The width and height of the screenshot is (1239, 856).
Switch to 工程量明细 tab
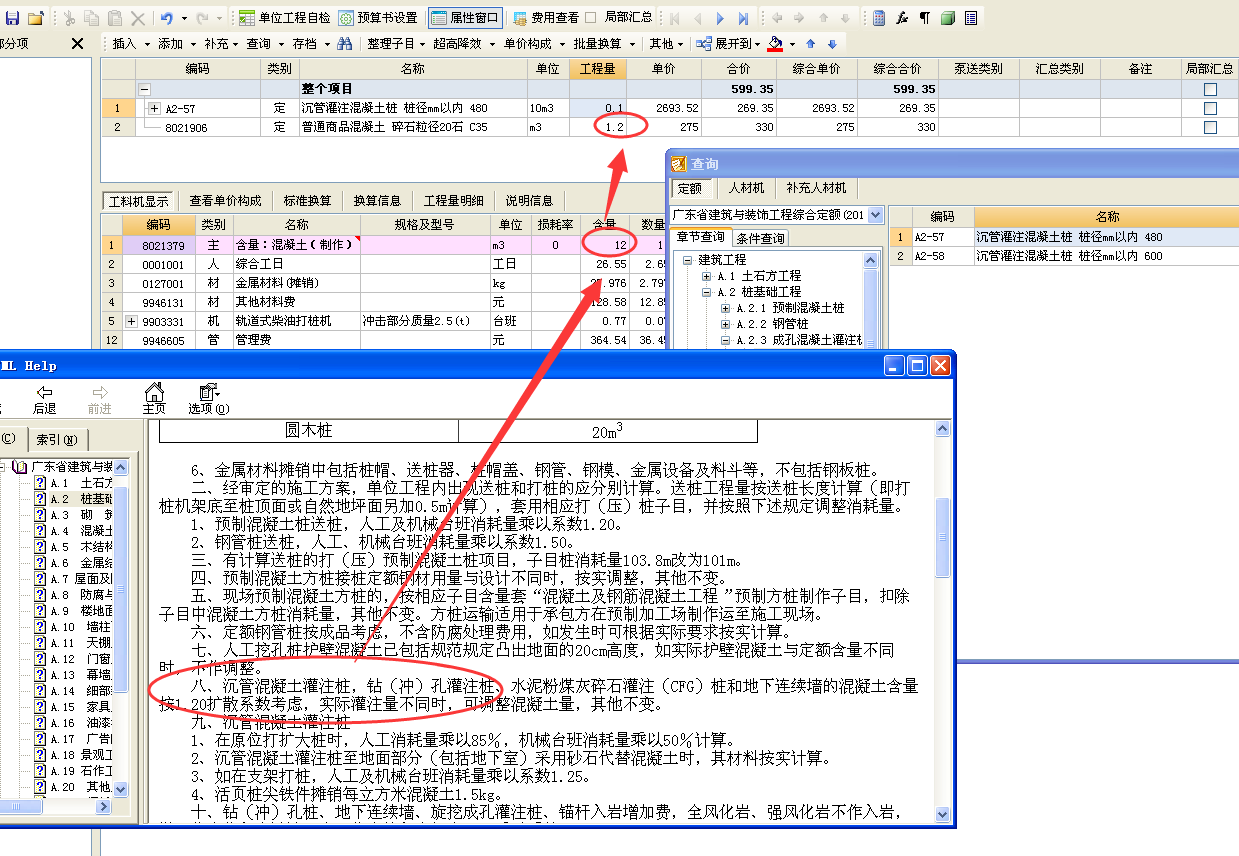(x=454, y=201)
